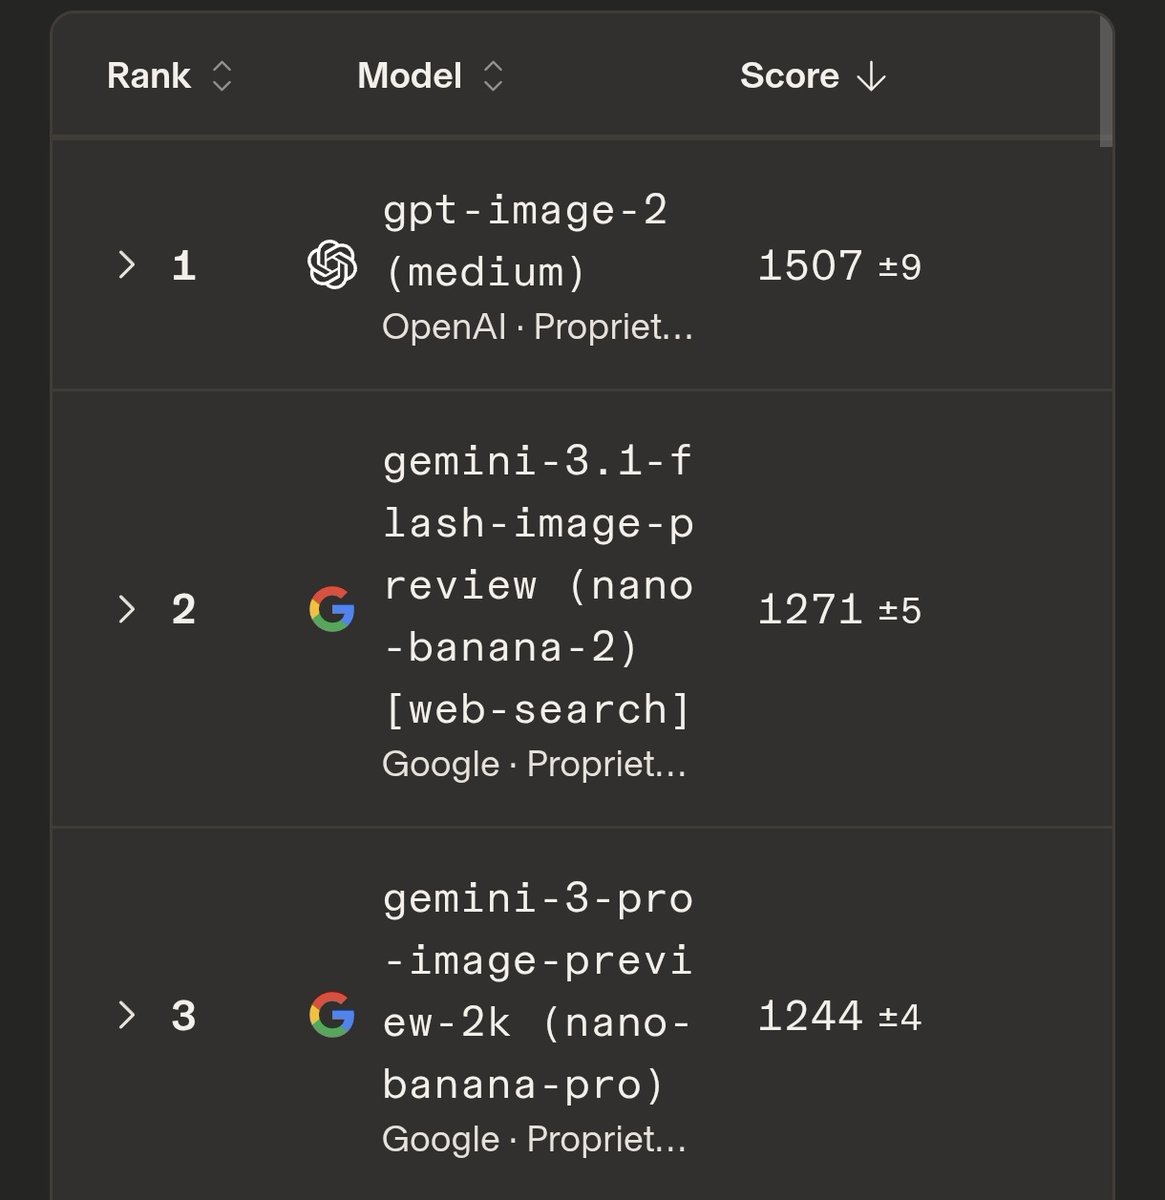Select the gpt-image-2 (medium) model name
The height and width of the screenshot is (1200, 1165).
[525, 241]
